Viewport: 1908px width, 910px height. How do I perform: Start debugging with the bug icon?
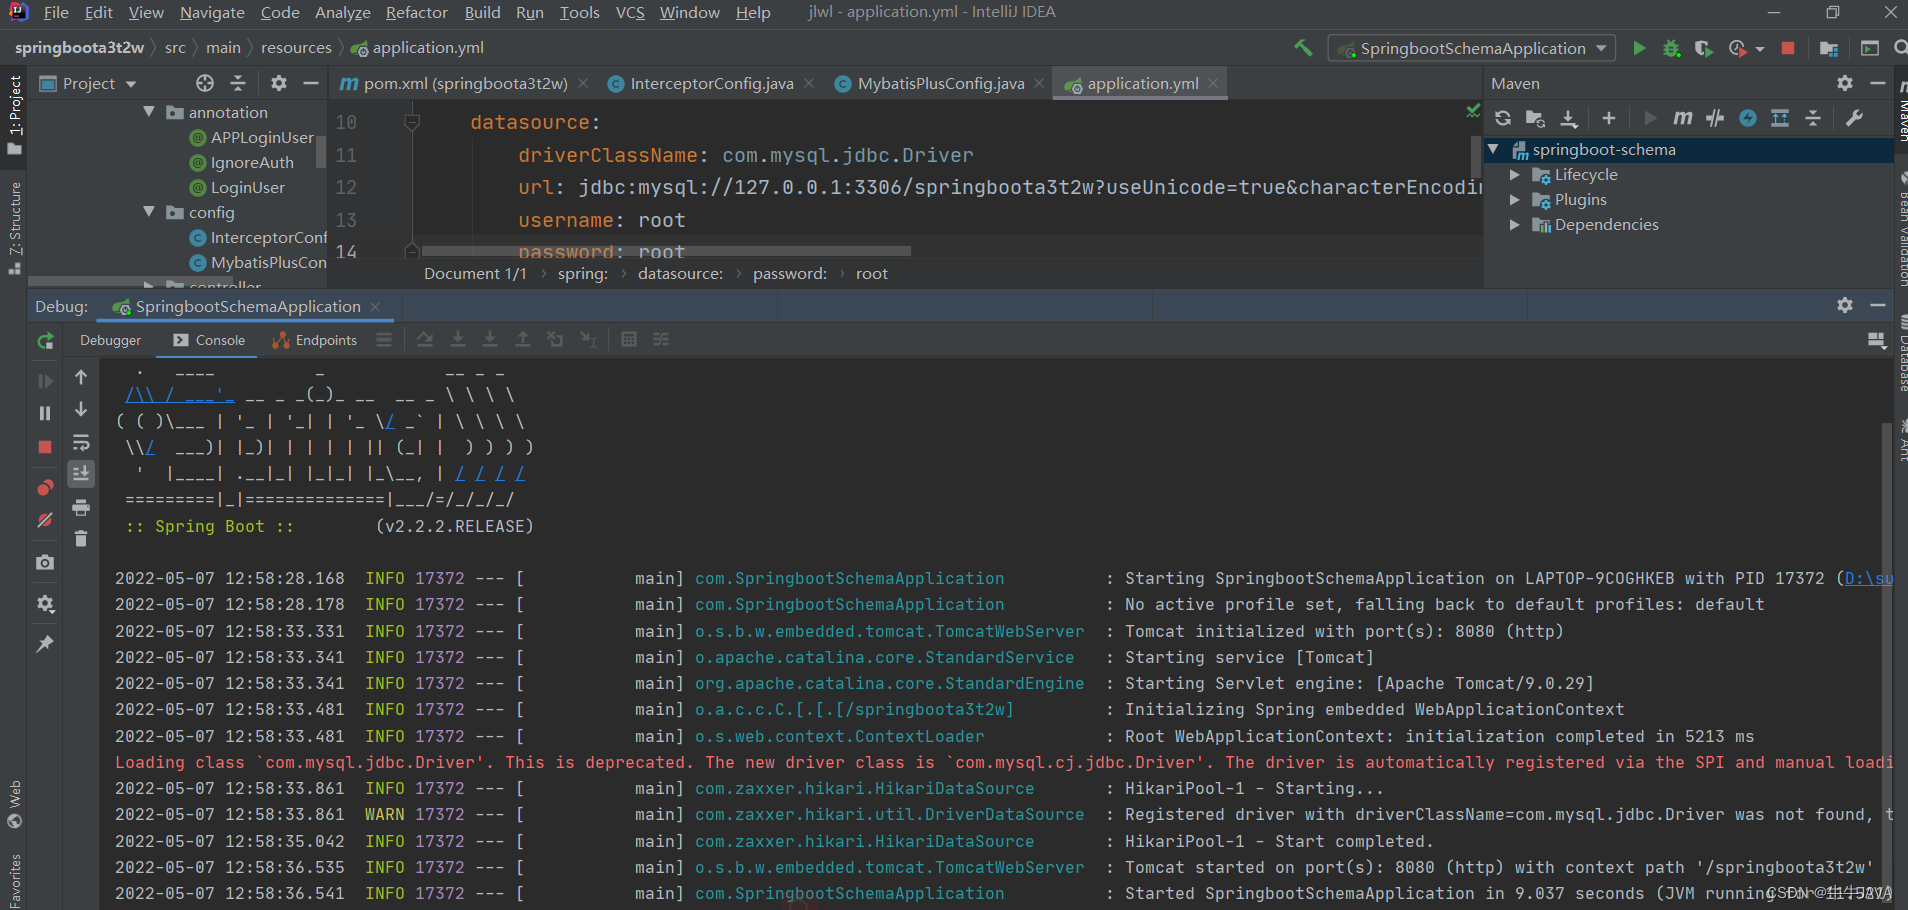coord(1671,48)
